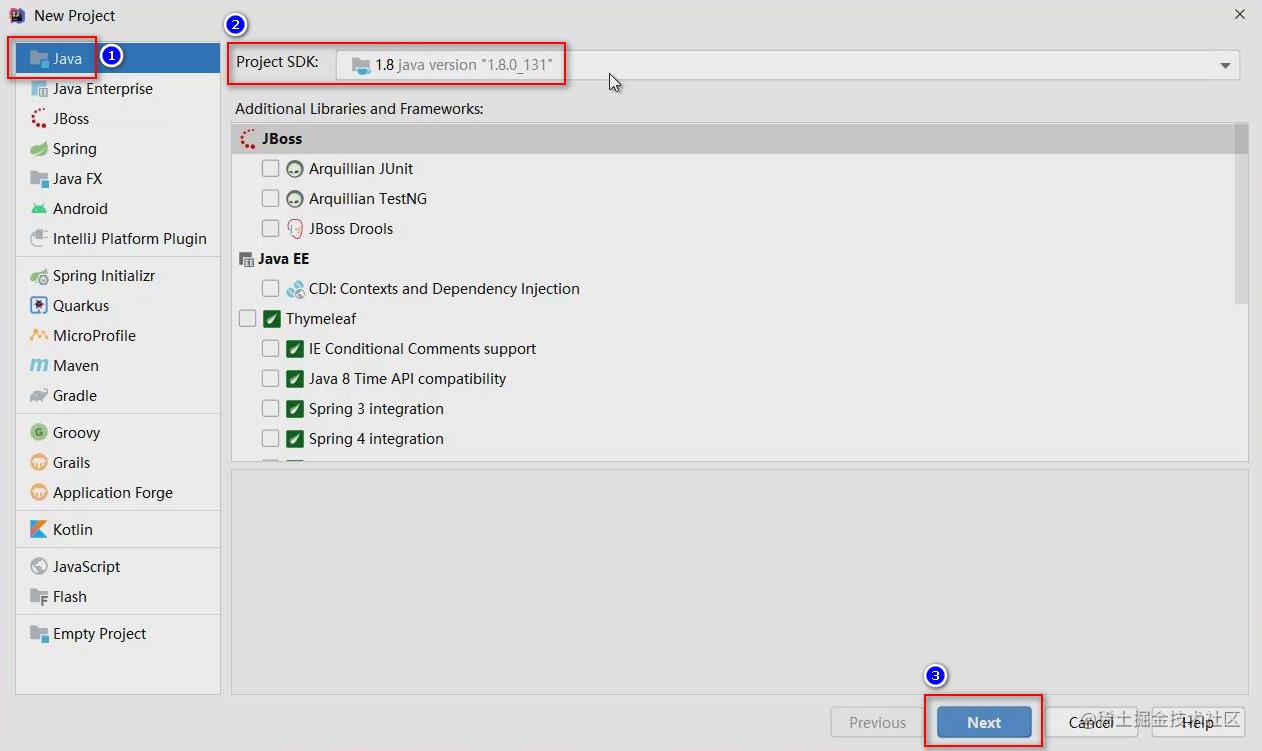This screenshot has height=751, width=1262.
Task: Click the Empty Project folder icon
Action: pyautogui.click(x=39, y=634)
